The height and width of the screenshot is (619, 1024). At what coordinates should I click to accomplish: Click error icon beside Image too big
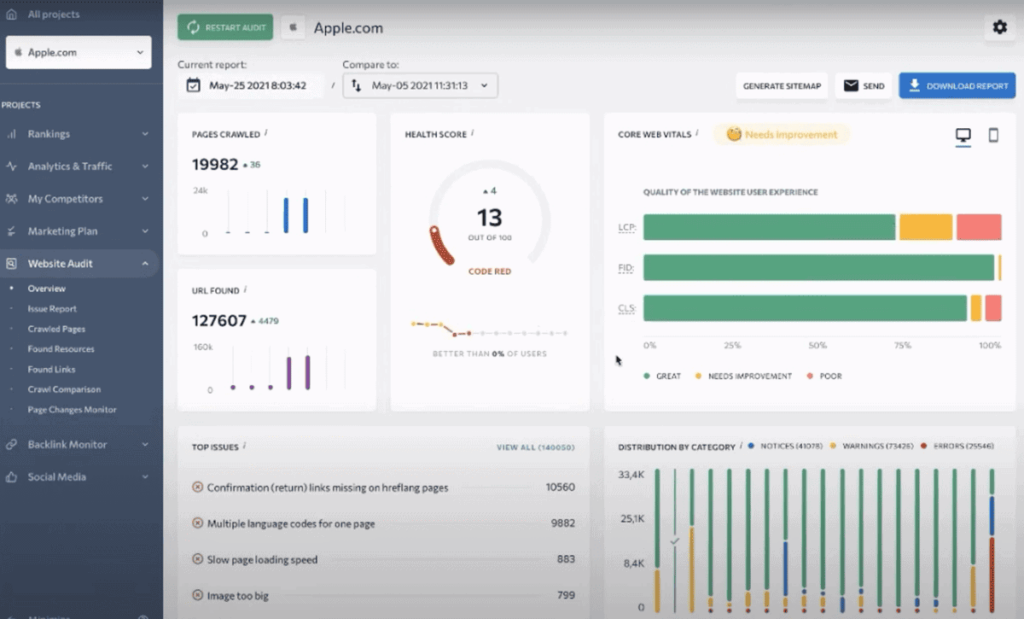coord(197,595)
